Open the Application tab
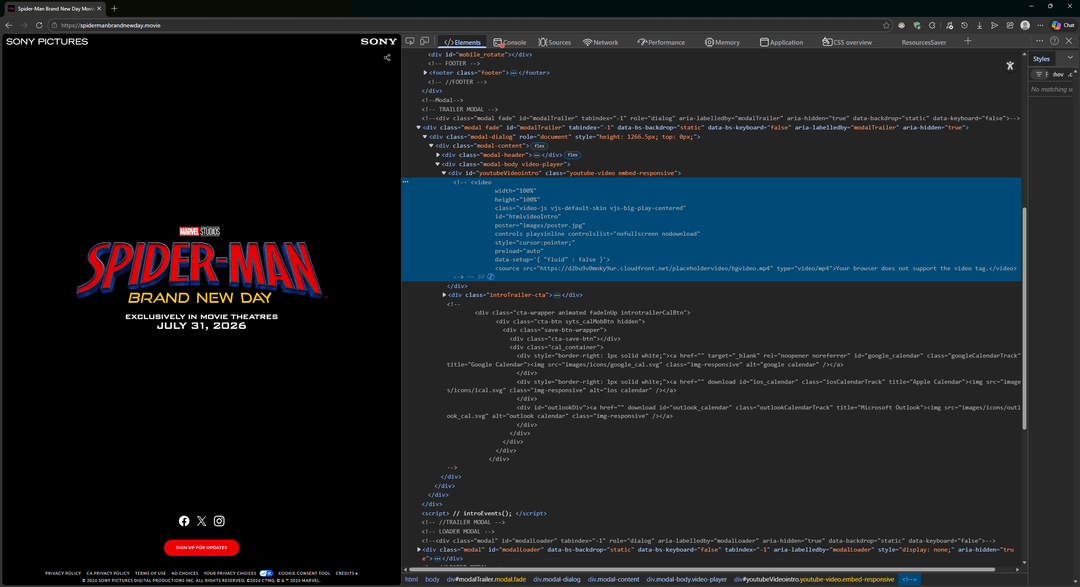The height and width of the screenshot is (587, 1080). pos(781,42)
